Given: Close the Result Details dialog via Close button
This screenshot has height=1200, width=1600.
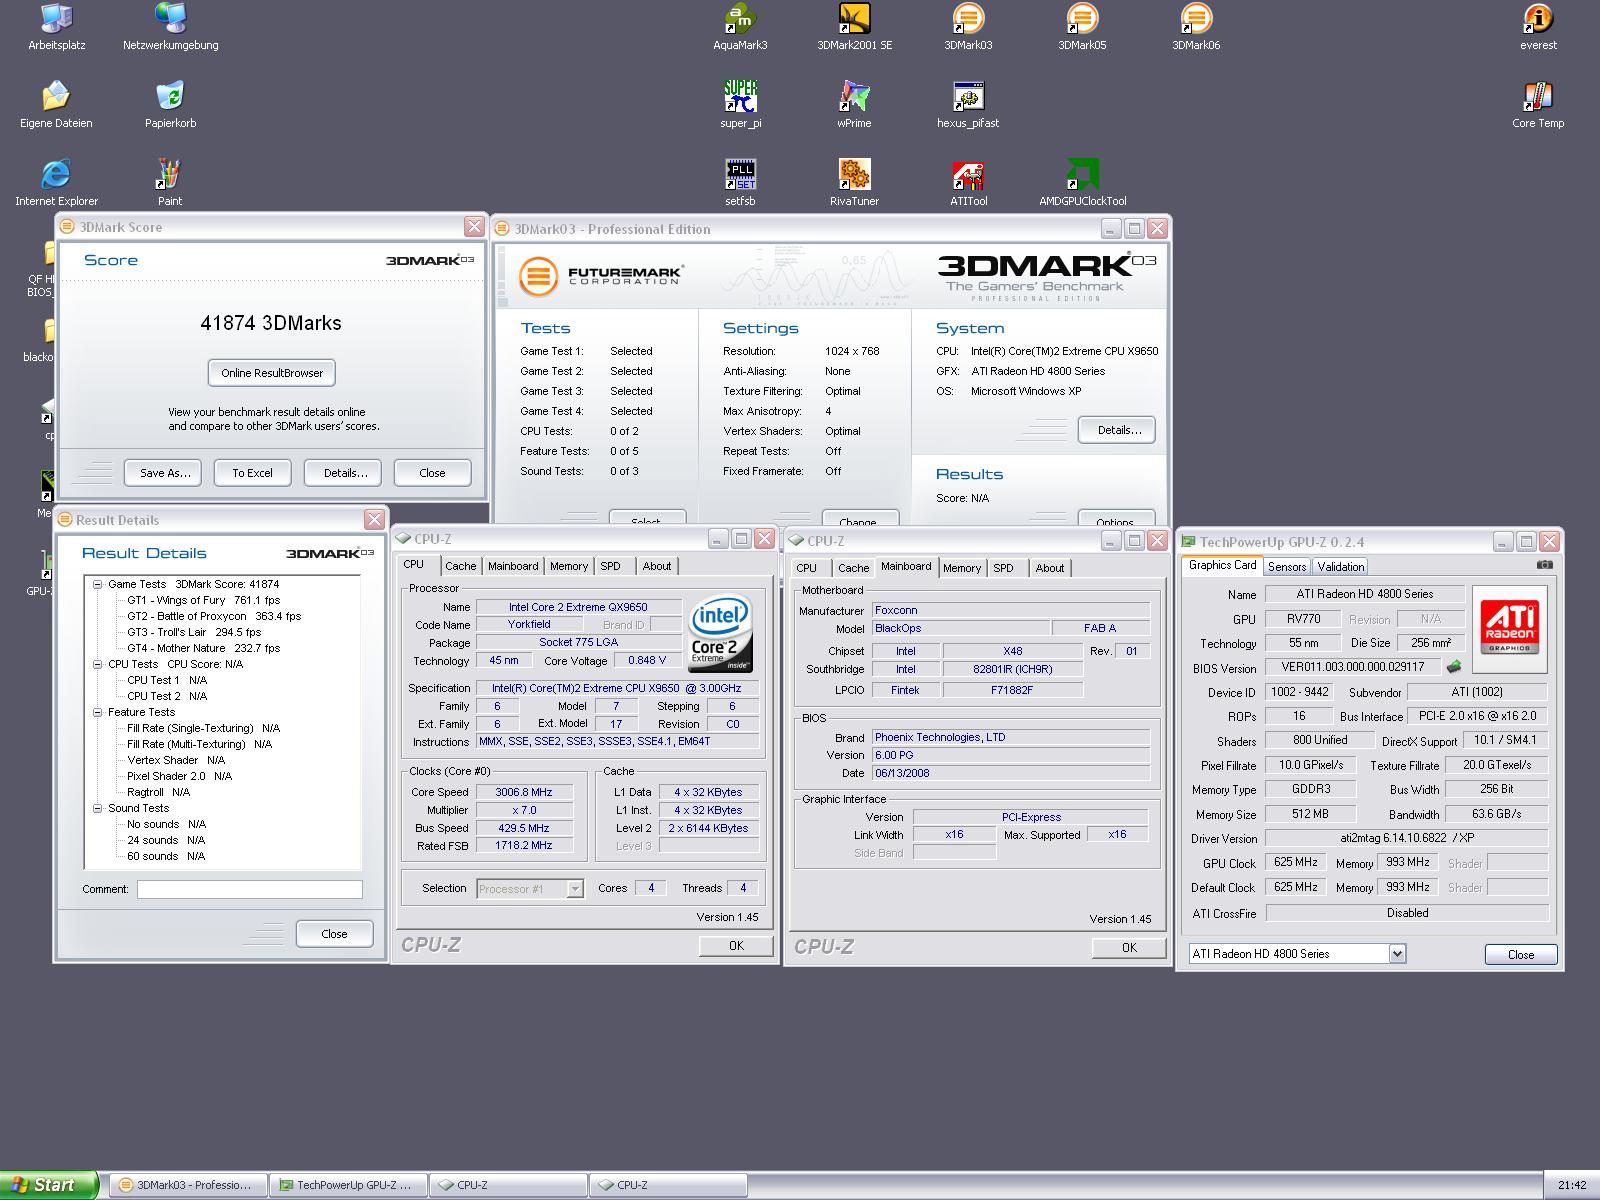Looking at the screenshot, I should [334, 934].
